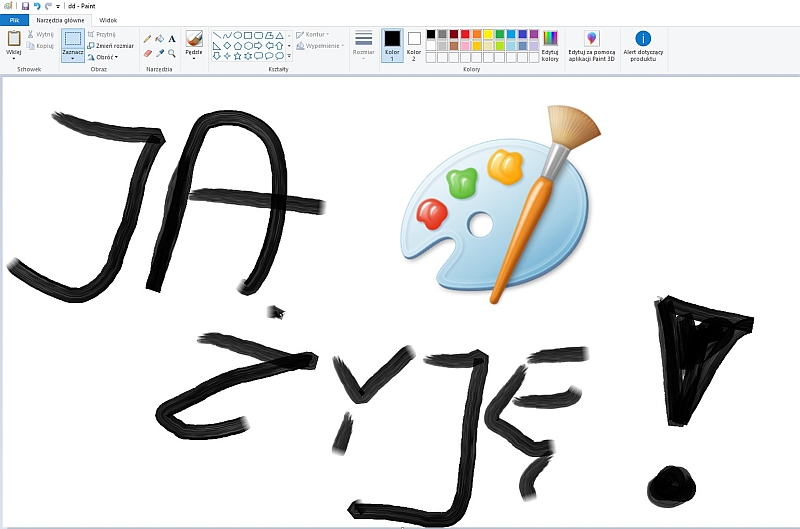Select the Fill with color bucket tool
The width and height of the screenshot is (800, 529).
click(x=160, y=39)
